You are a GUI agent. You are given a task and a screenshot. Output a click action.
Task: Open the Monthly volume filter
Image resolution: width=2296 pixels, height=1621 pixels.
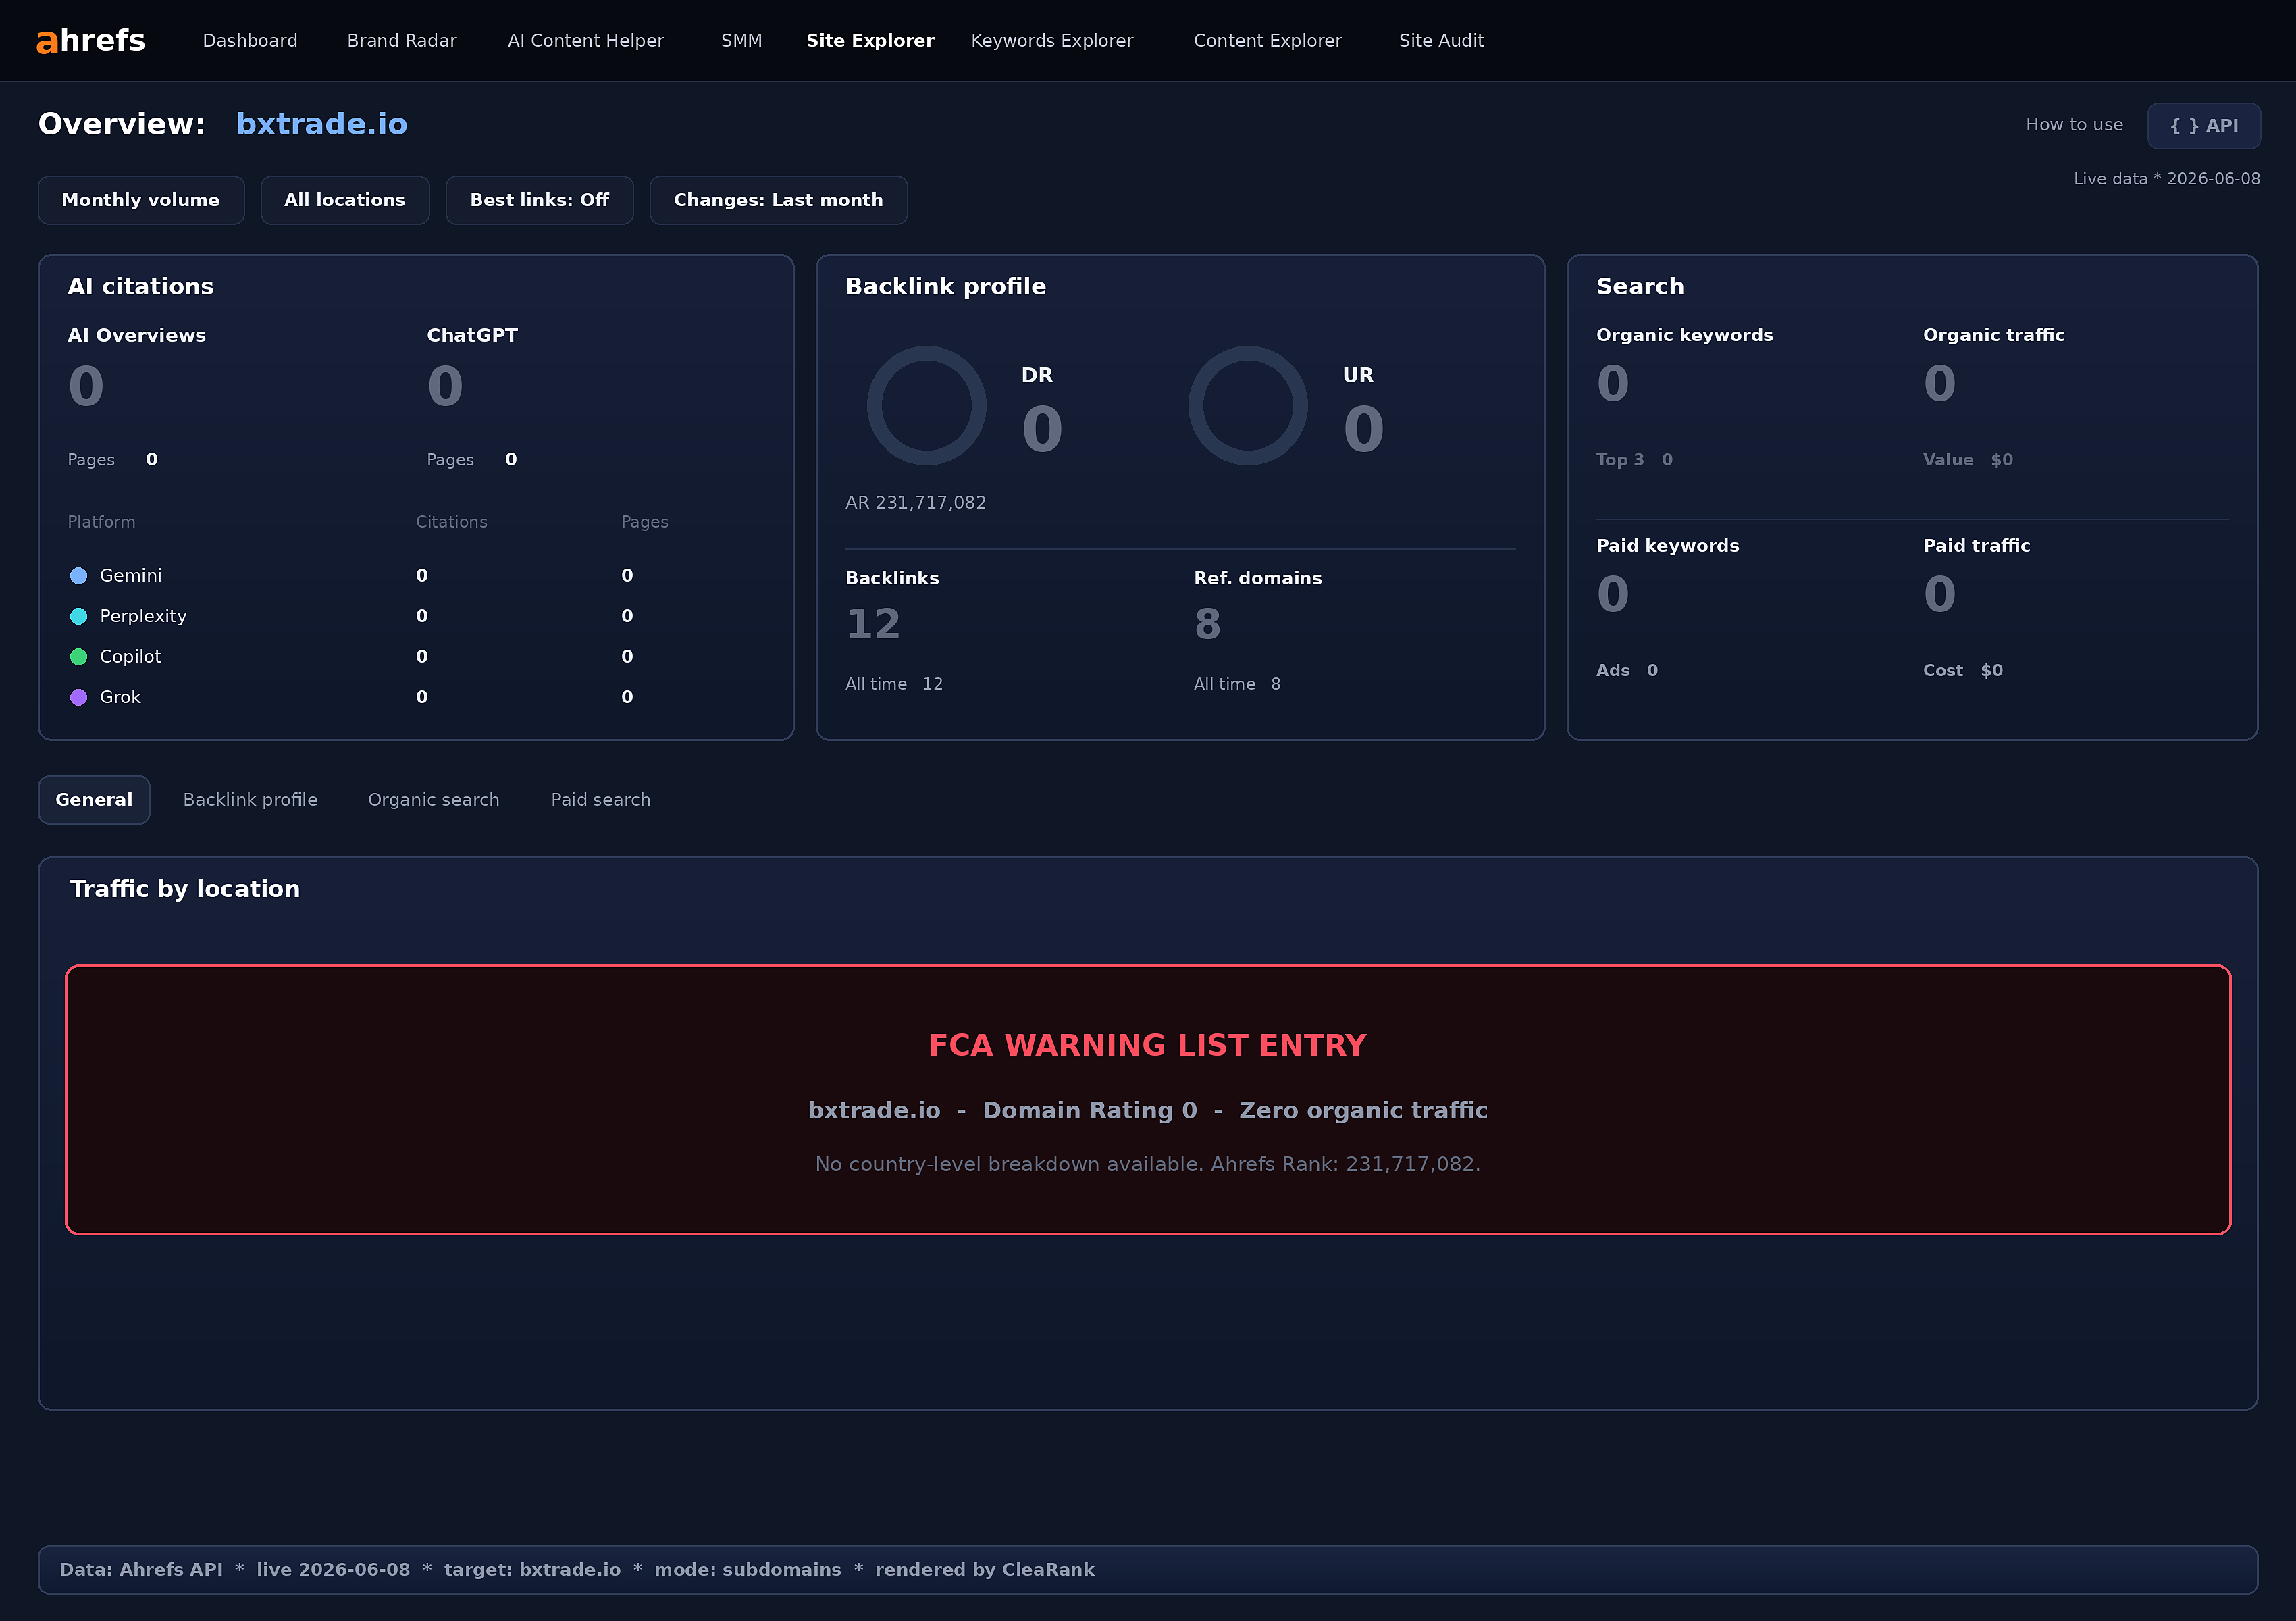coord(141,200)
